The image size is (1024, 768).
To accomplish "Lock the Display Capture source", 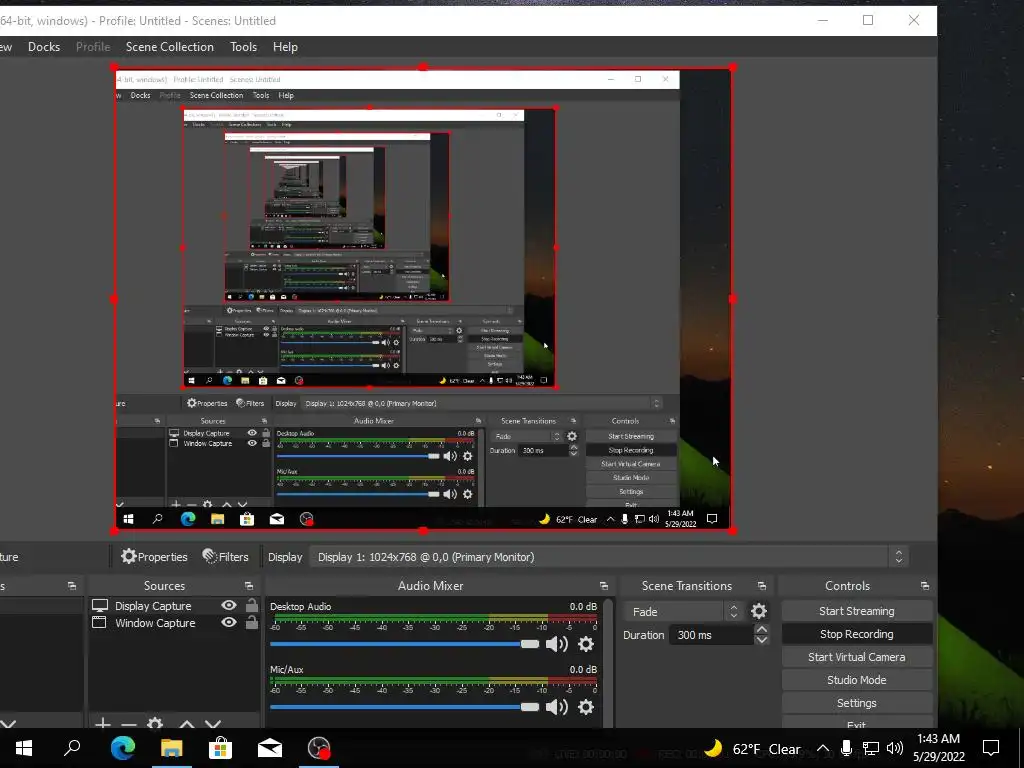I will (251, 605).
